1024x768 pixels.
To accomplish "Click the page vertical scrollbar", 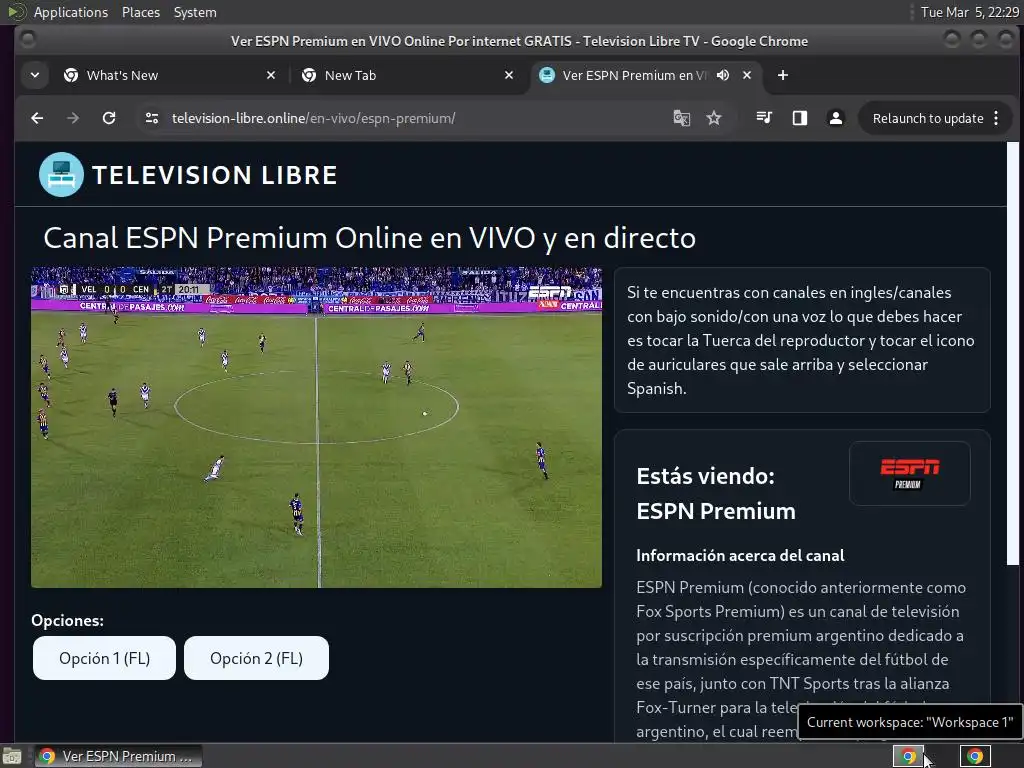I will click(1013, 353).
